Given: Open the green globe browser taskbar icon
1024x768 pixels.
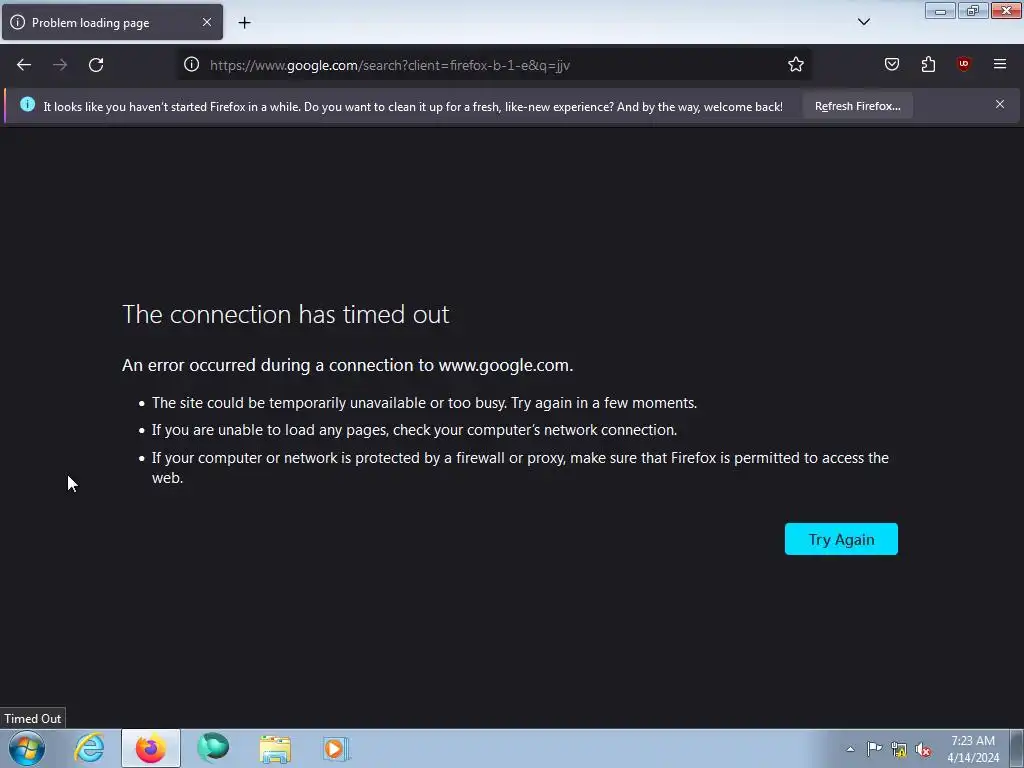Looking at the screenshot, I should (213, 748).
